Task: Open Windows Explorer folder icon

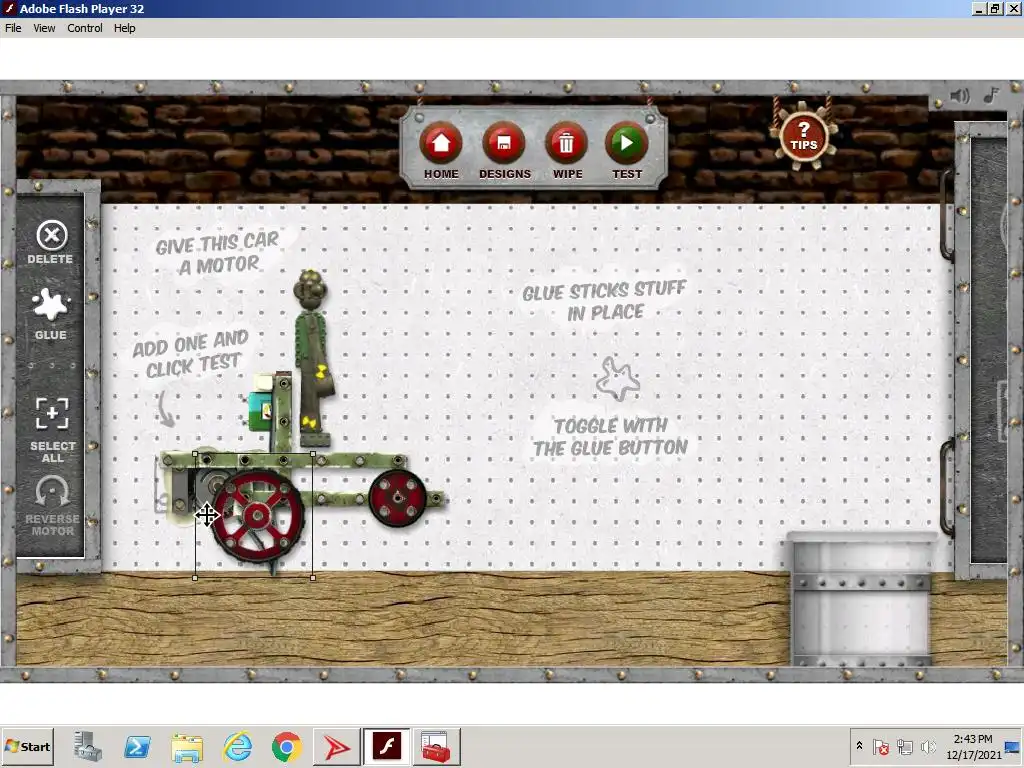Action: click(x=187, y=747)
